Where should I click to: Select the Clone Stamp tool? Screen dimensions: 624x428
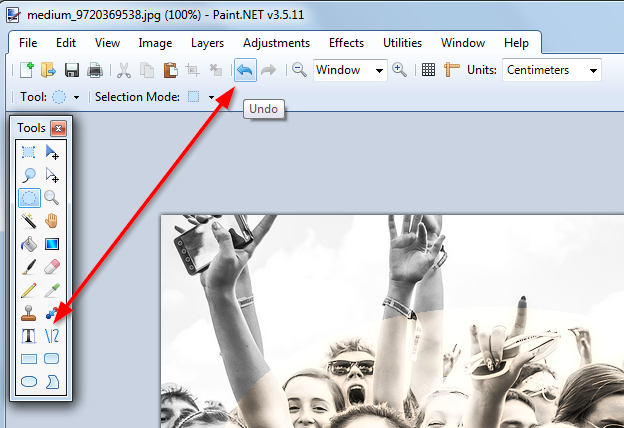tap(29, 313)
